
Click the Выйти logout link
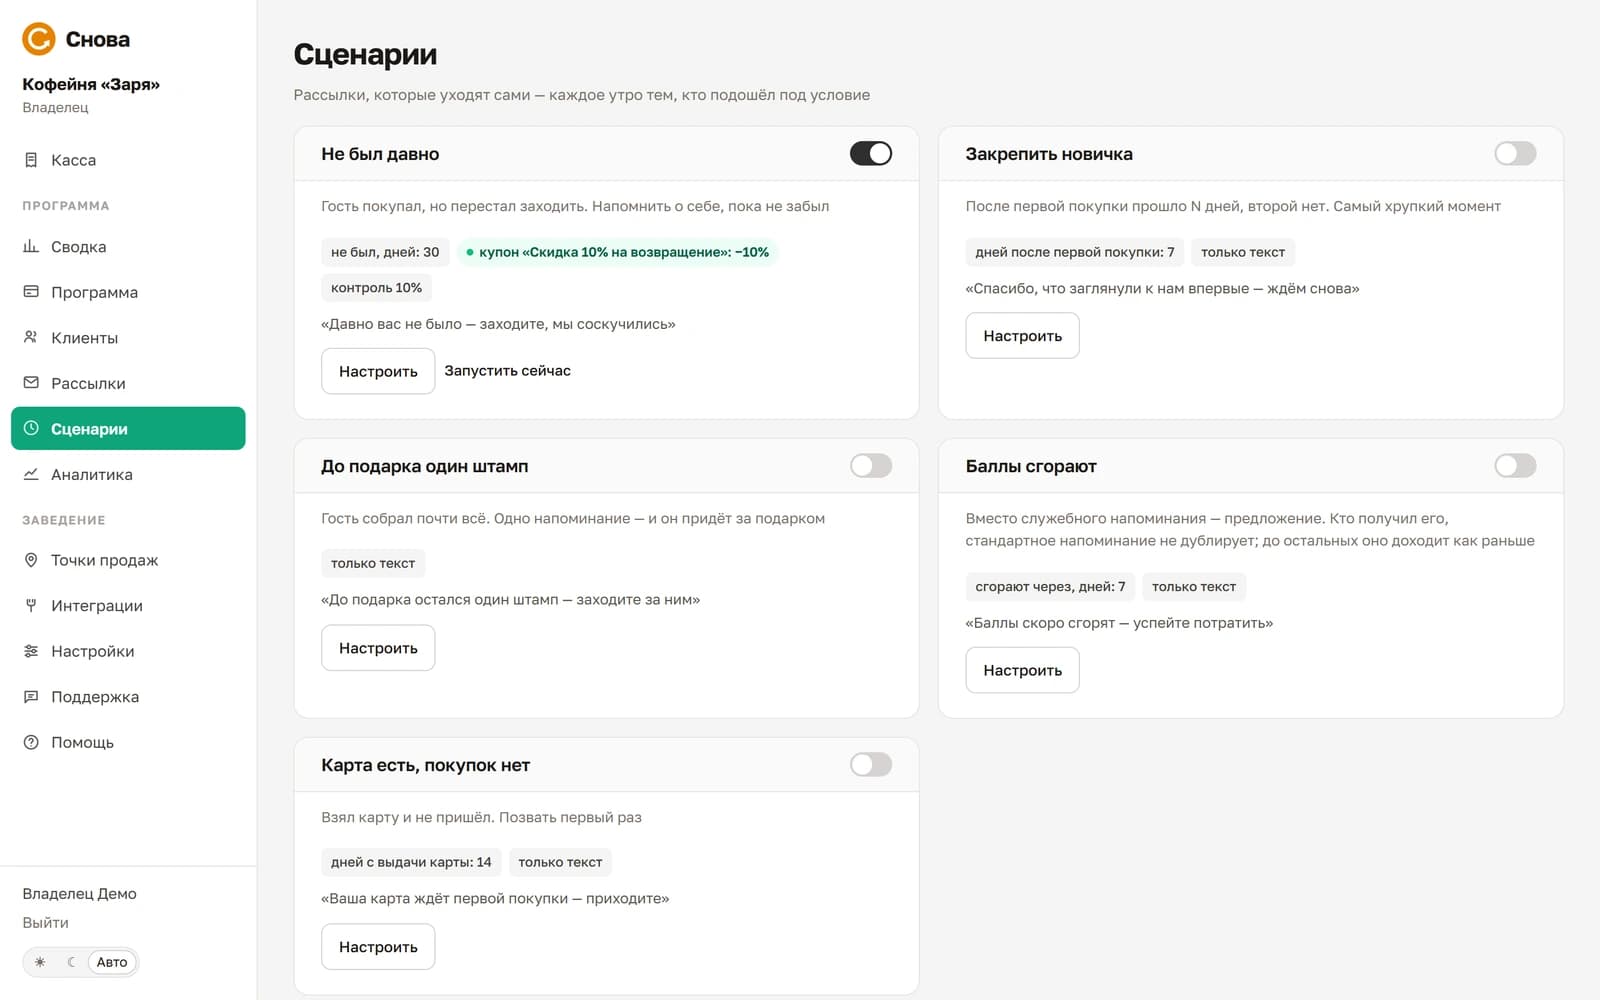46,923
